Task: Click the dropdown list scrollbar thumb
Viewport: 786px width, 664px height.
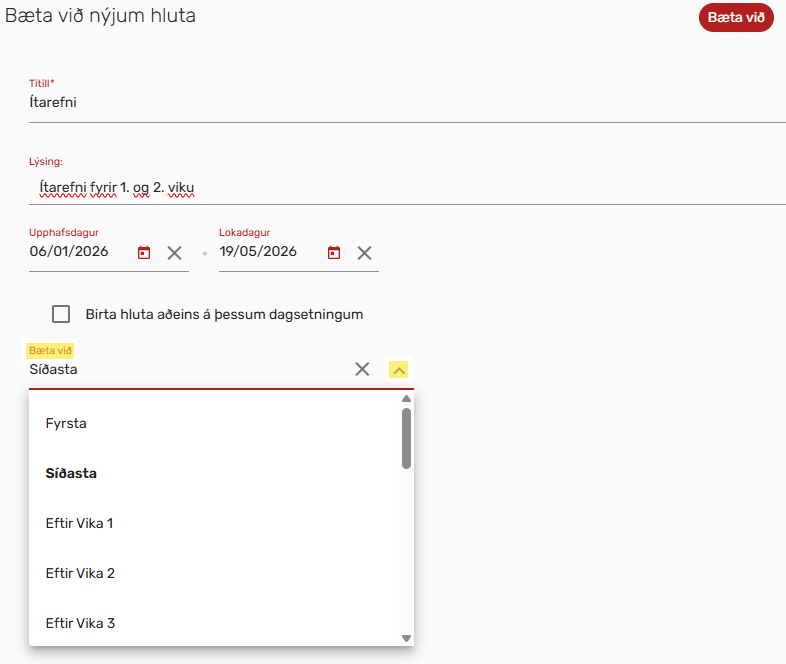Action: pyautogui.click(x=406, y=437)
